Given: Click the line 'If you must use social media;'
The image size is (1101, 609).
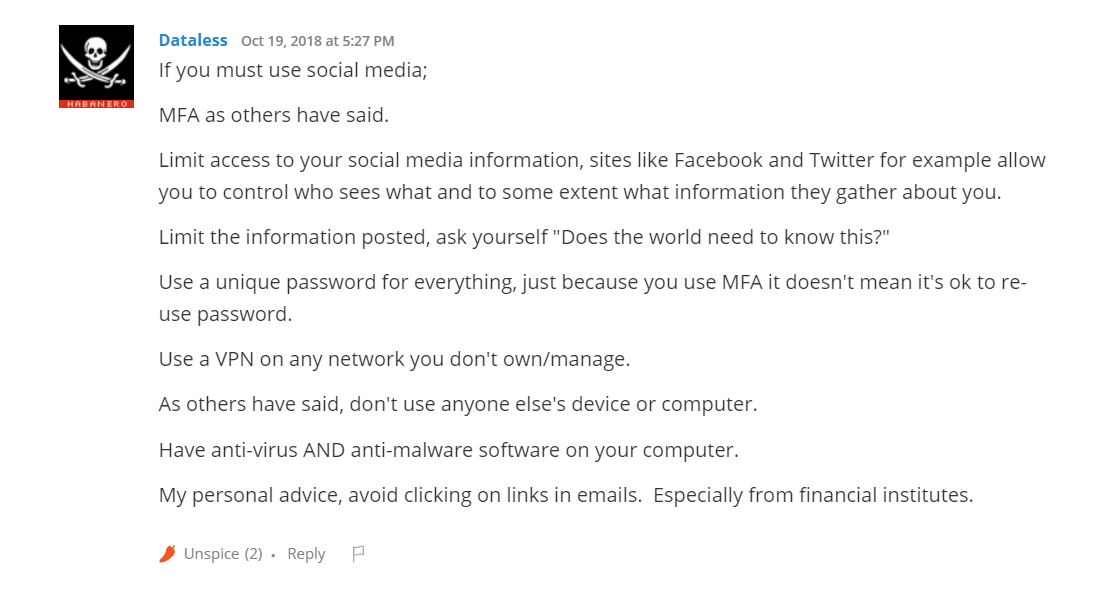Looking at the screenshot, I should [293, 70].
